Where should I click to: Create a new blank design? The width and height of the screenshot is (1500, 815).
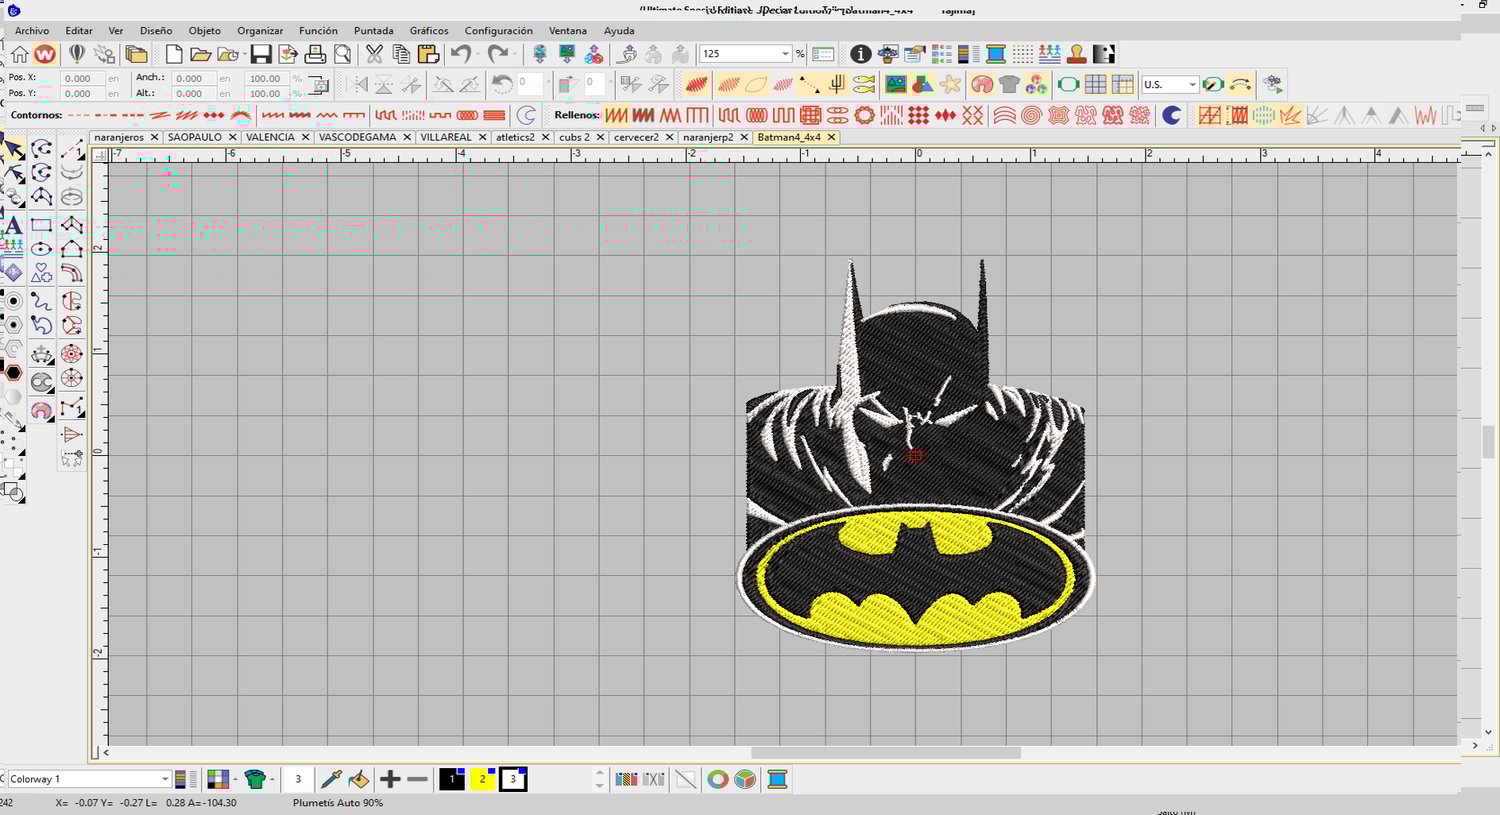[174, 54]
